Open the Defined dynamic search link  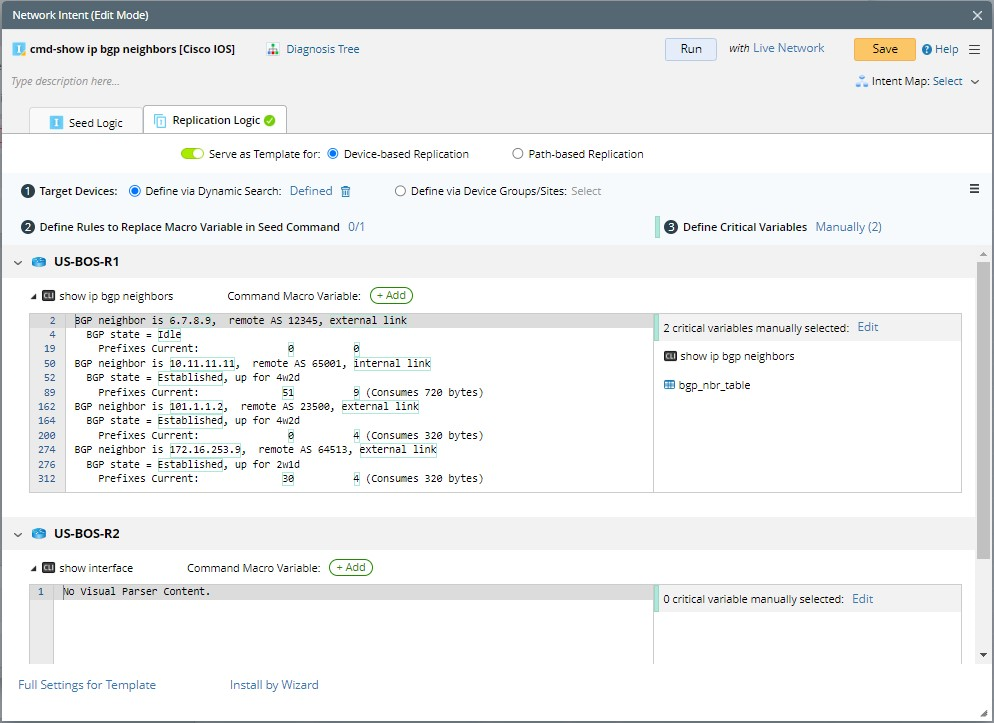tap(311, 191)
